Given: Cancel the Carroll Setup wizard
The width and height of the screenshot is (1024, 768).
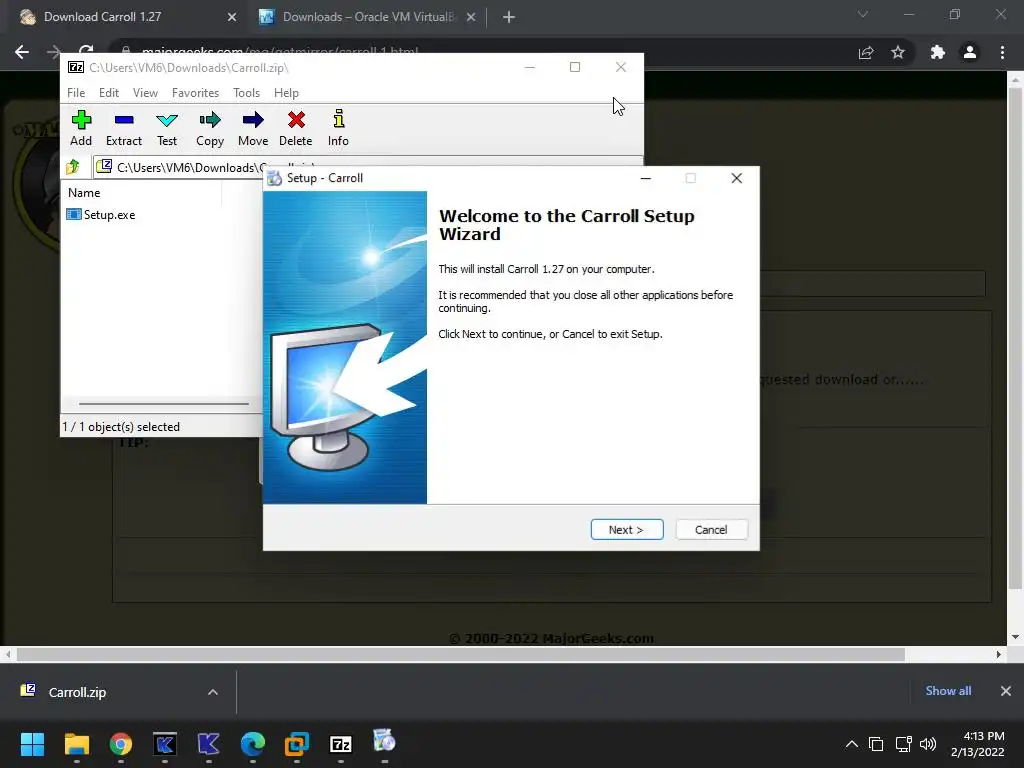Looking at the screenshot, I should [x=711, y=530].
